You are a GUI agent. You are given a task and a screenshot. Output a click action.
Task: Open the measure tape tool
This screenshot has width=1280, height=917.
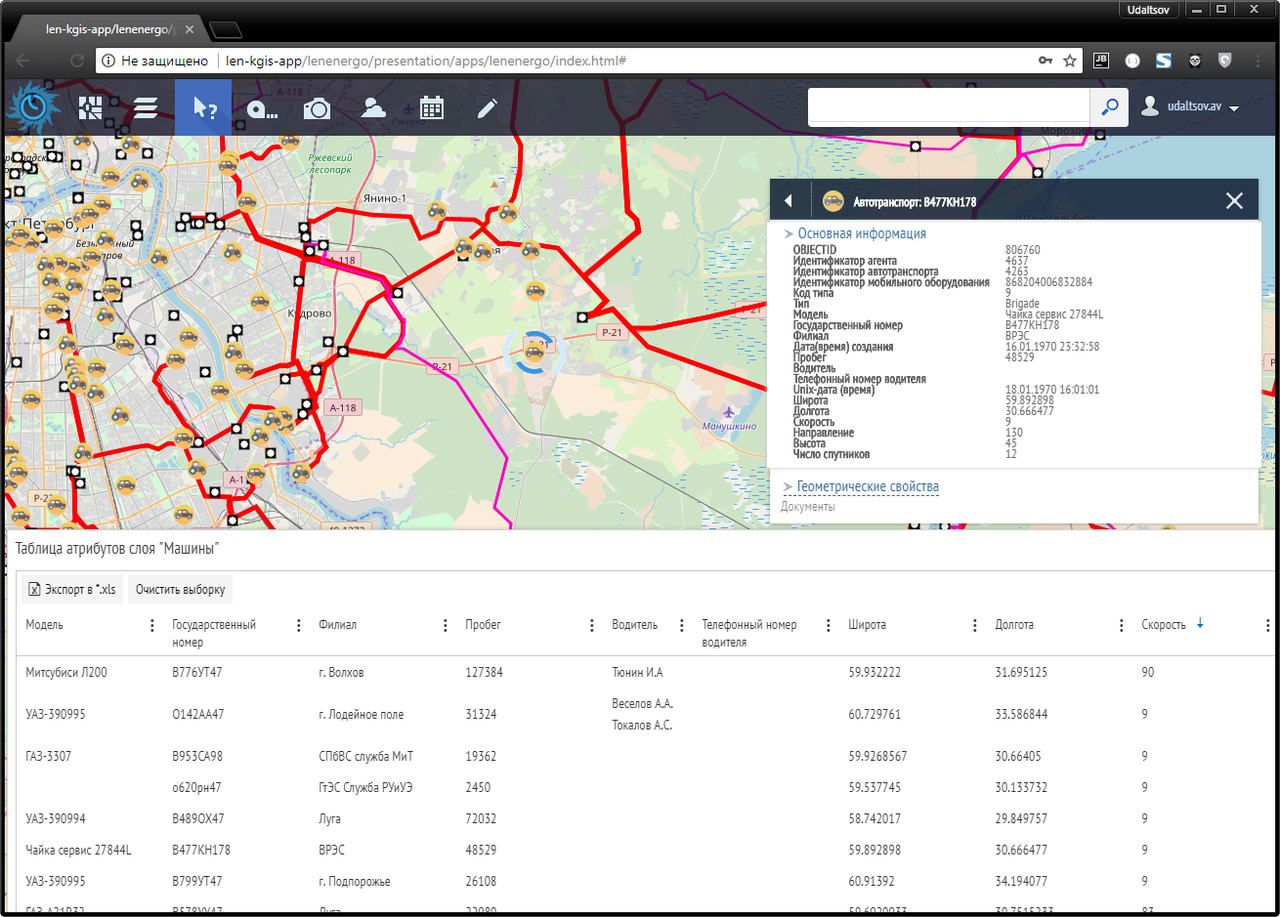(x=262, y=109)
